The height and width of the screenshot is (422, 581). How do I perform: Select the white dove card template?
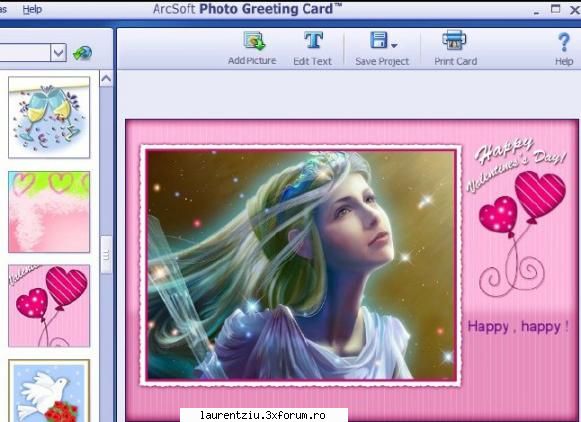click(x=49, y=391)
